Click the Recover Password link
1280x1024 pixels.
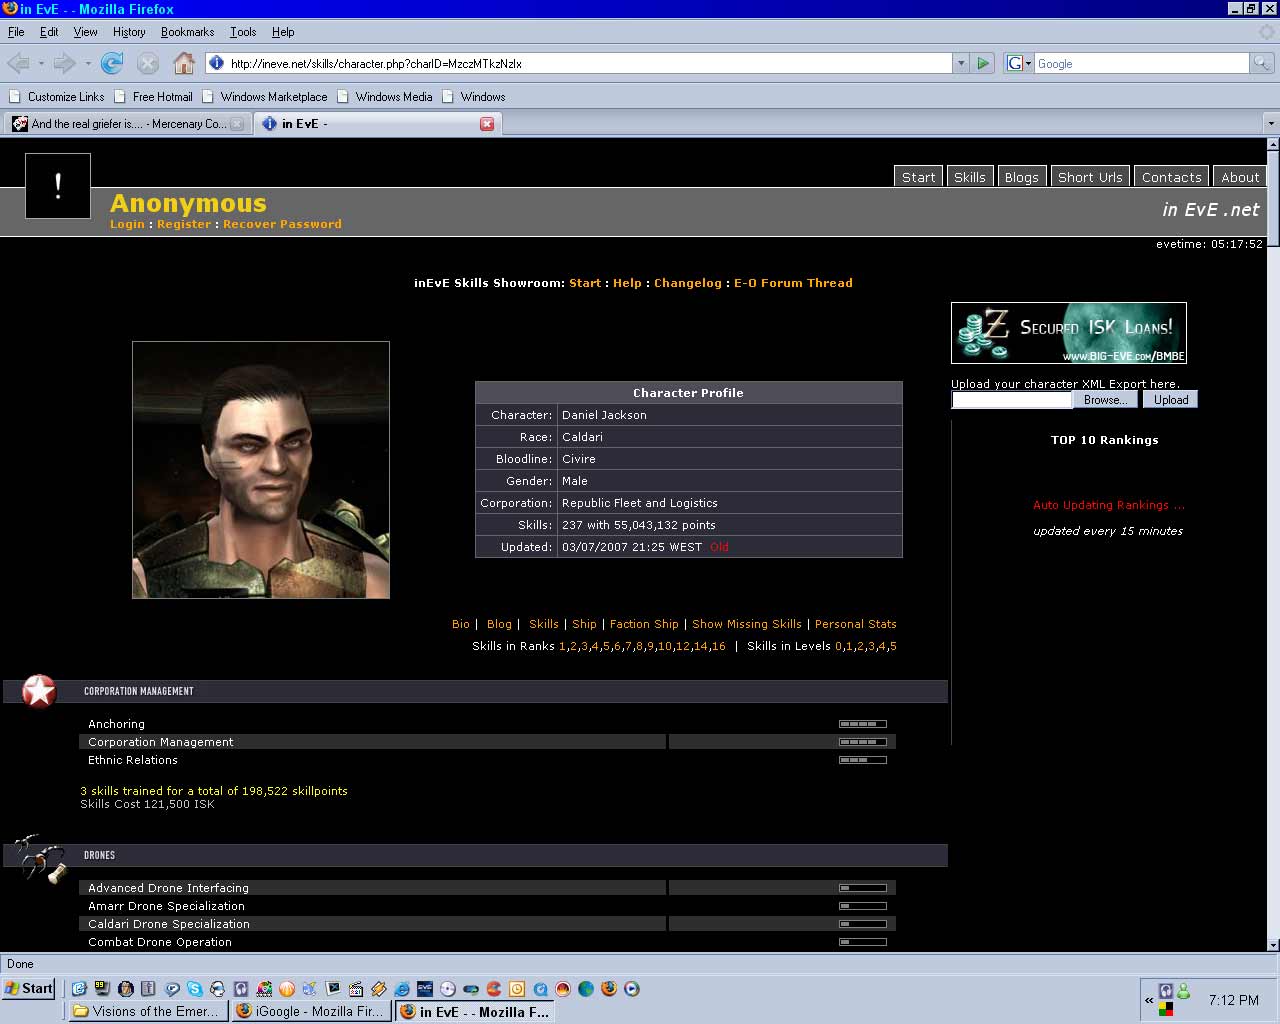[282, 224]
